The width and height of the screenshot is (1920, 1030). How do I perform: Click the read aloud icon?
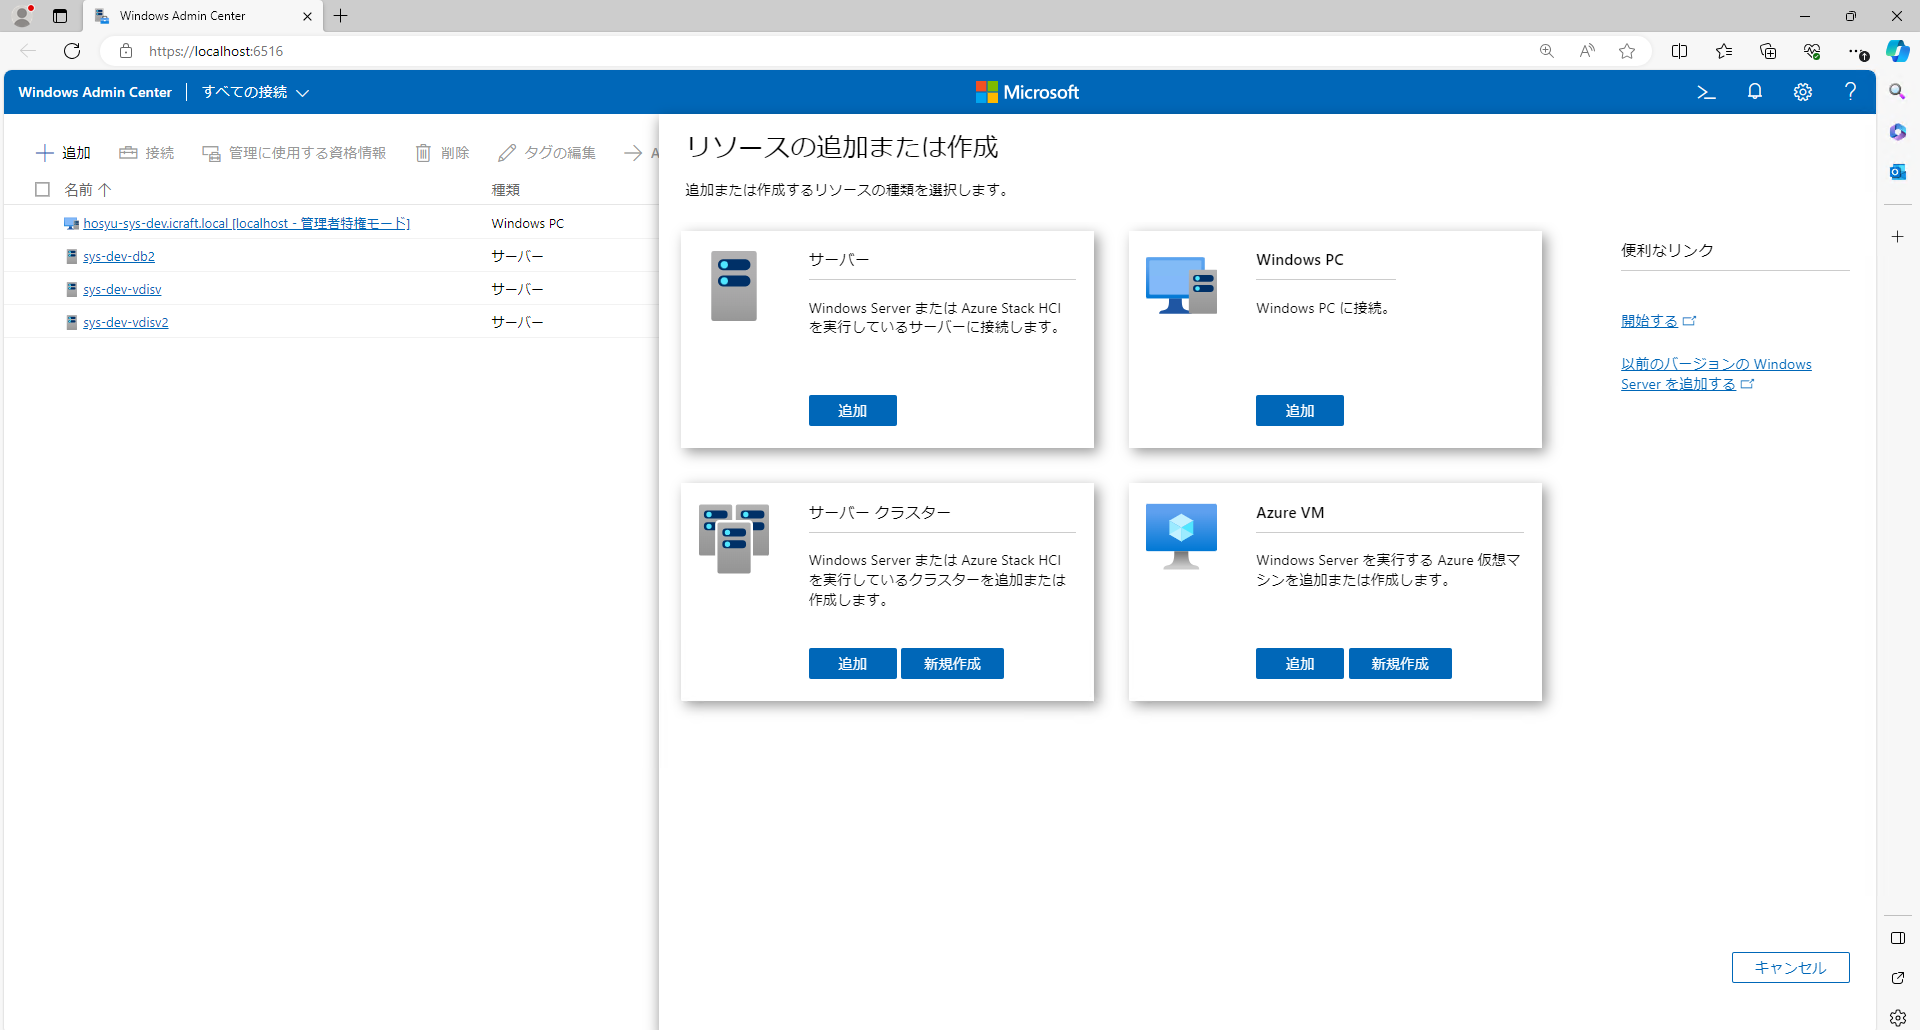1587,51
